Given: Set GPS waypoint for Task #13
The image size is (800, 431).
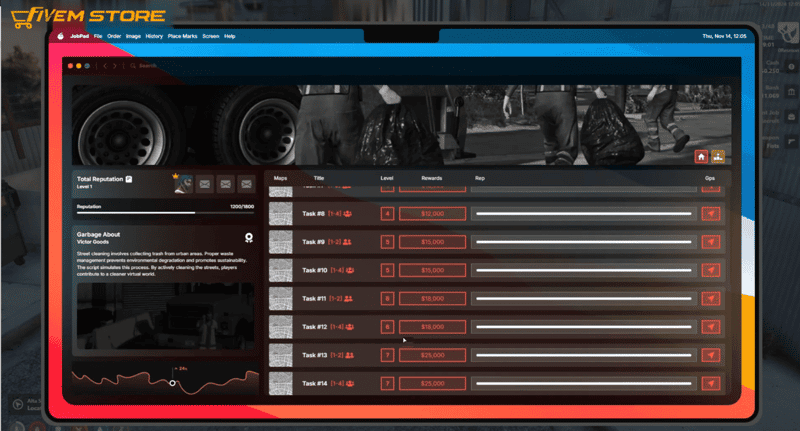Looking at the screenshot, I should click(711, 355).
